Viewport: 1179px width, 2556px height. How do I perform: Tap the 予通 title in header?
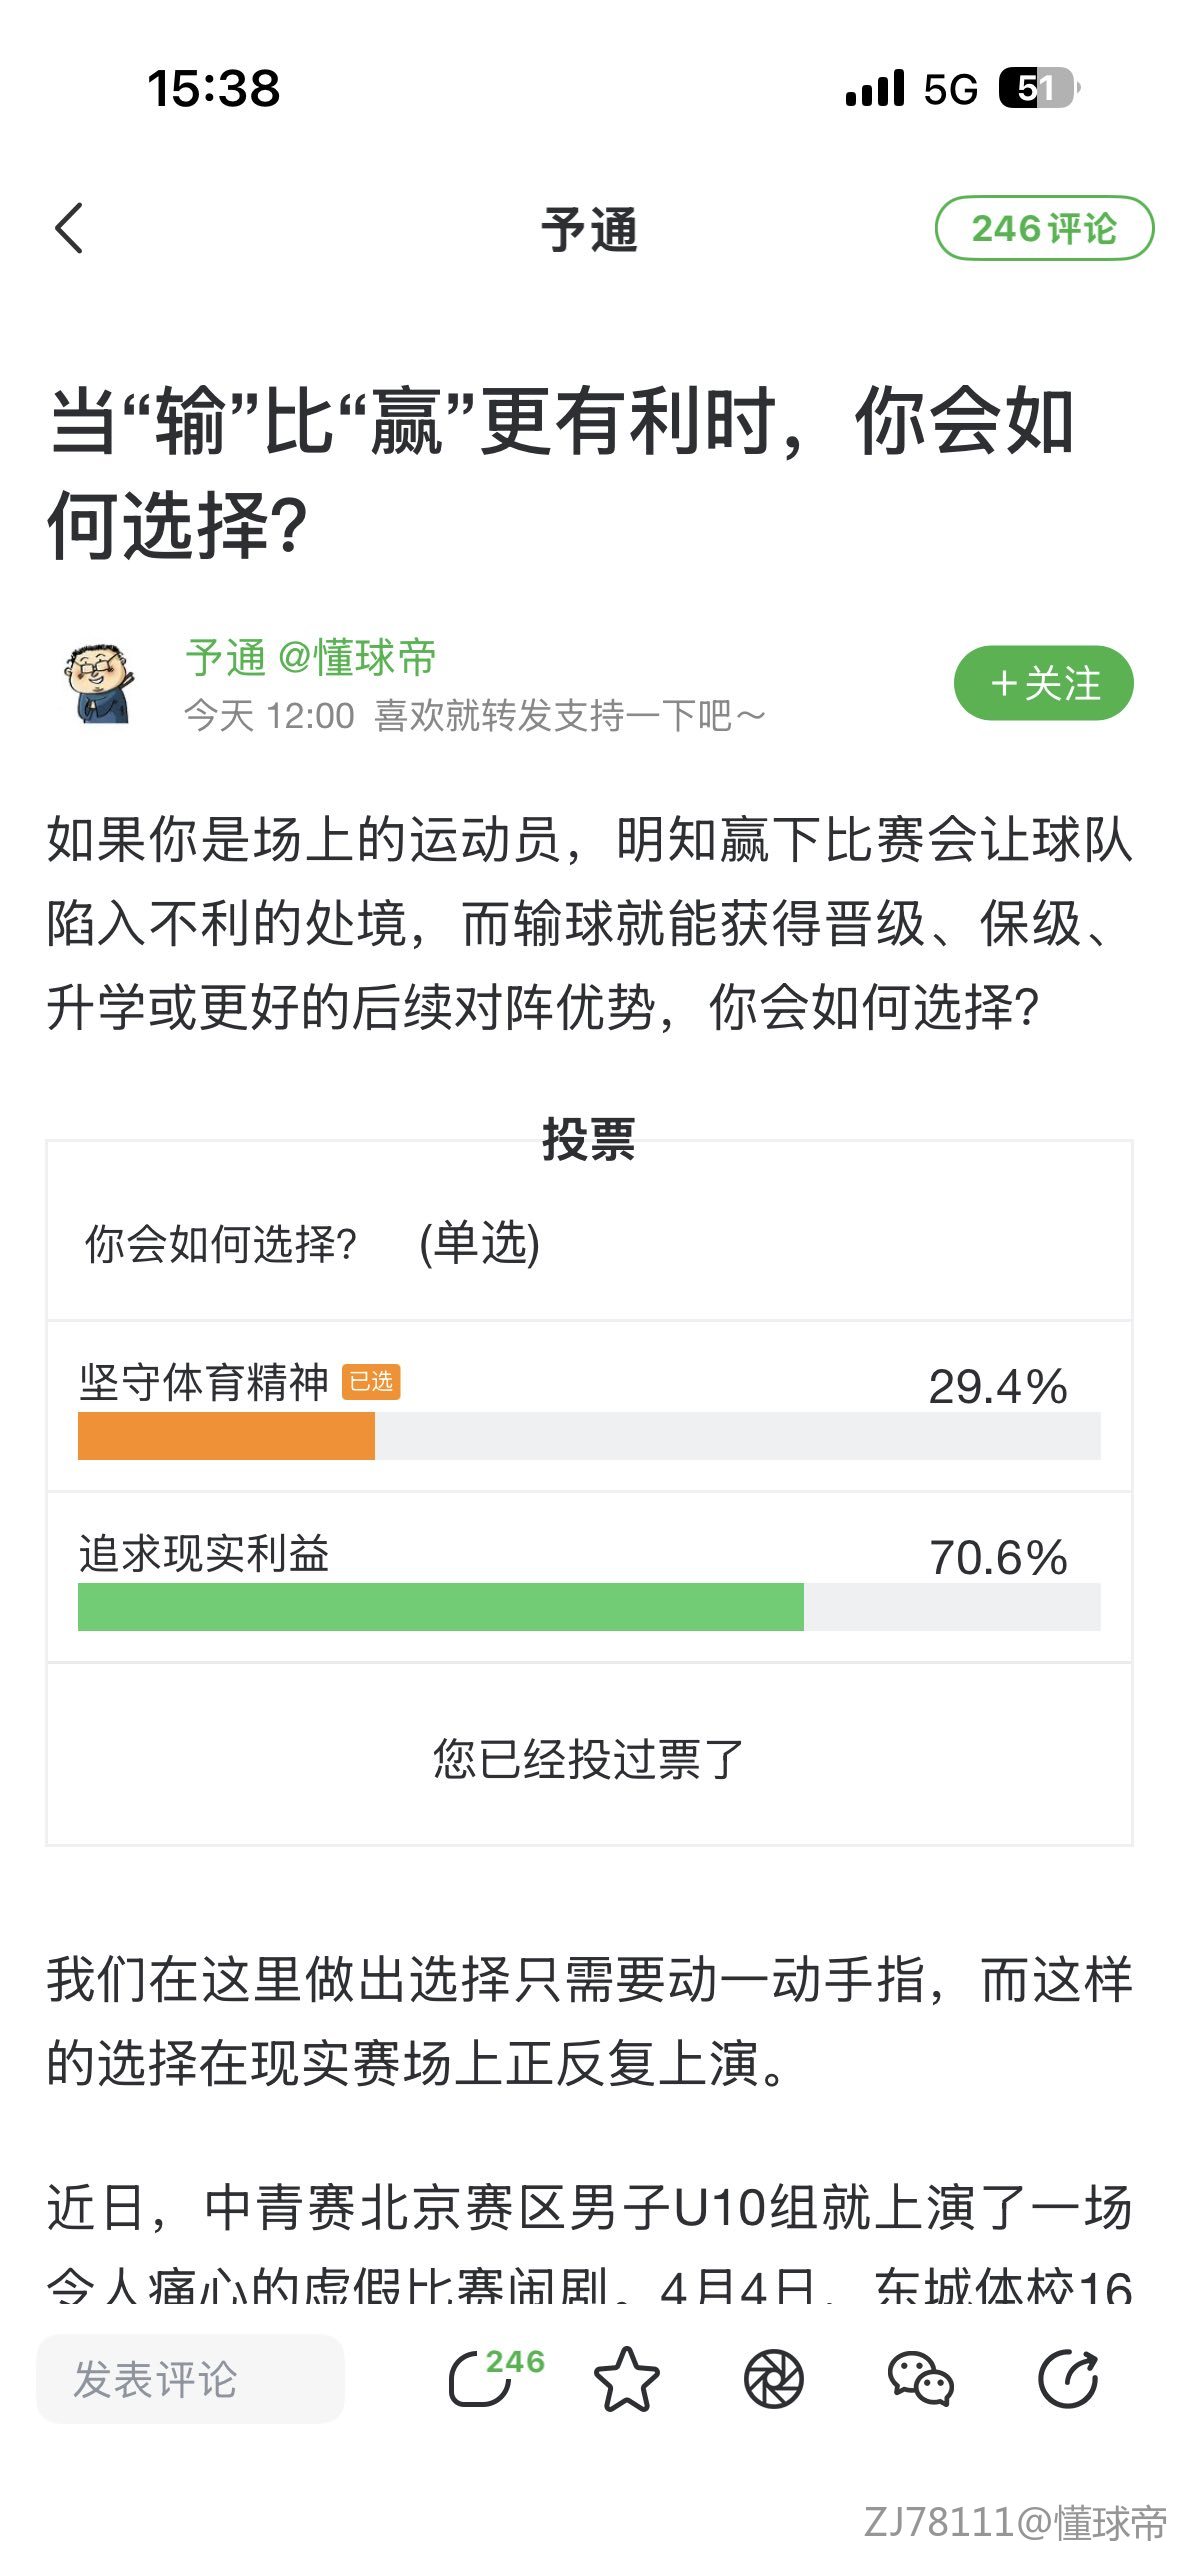[589, 230]
